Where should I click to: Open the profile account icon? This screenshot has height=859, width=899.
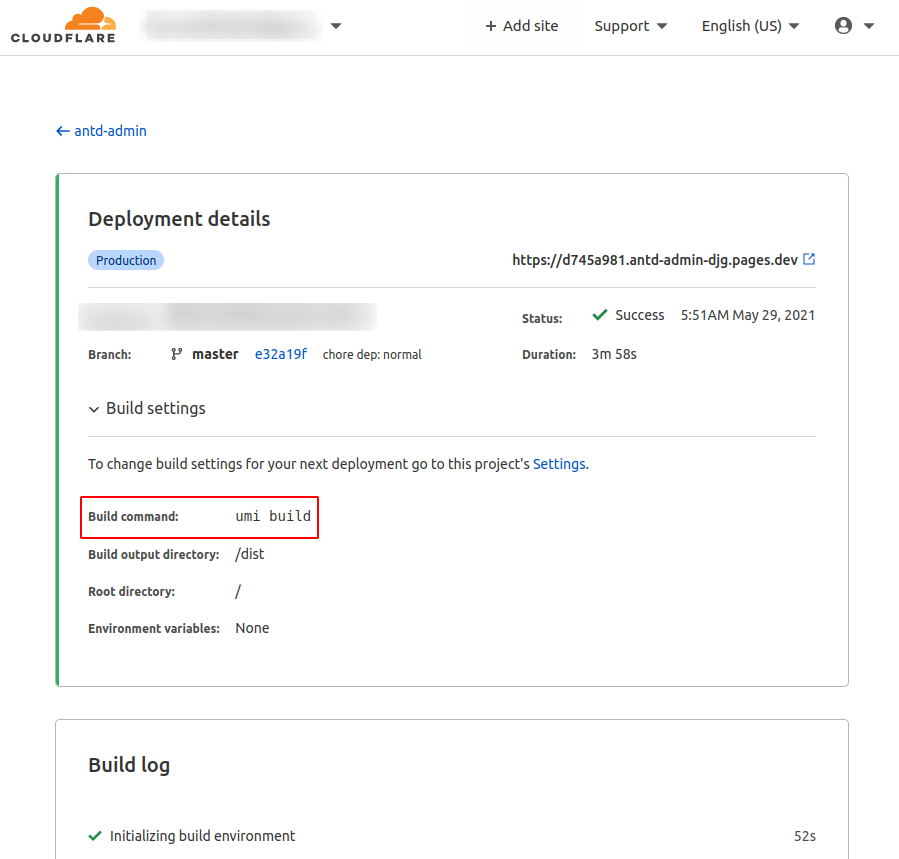coord(843,25)
